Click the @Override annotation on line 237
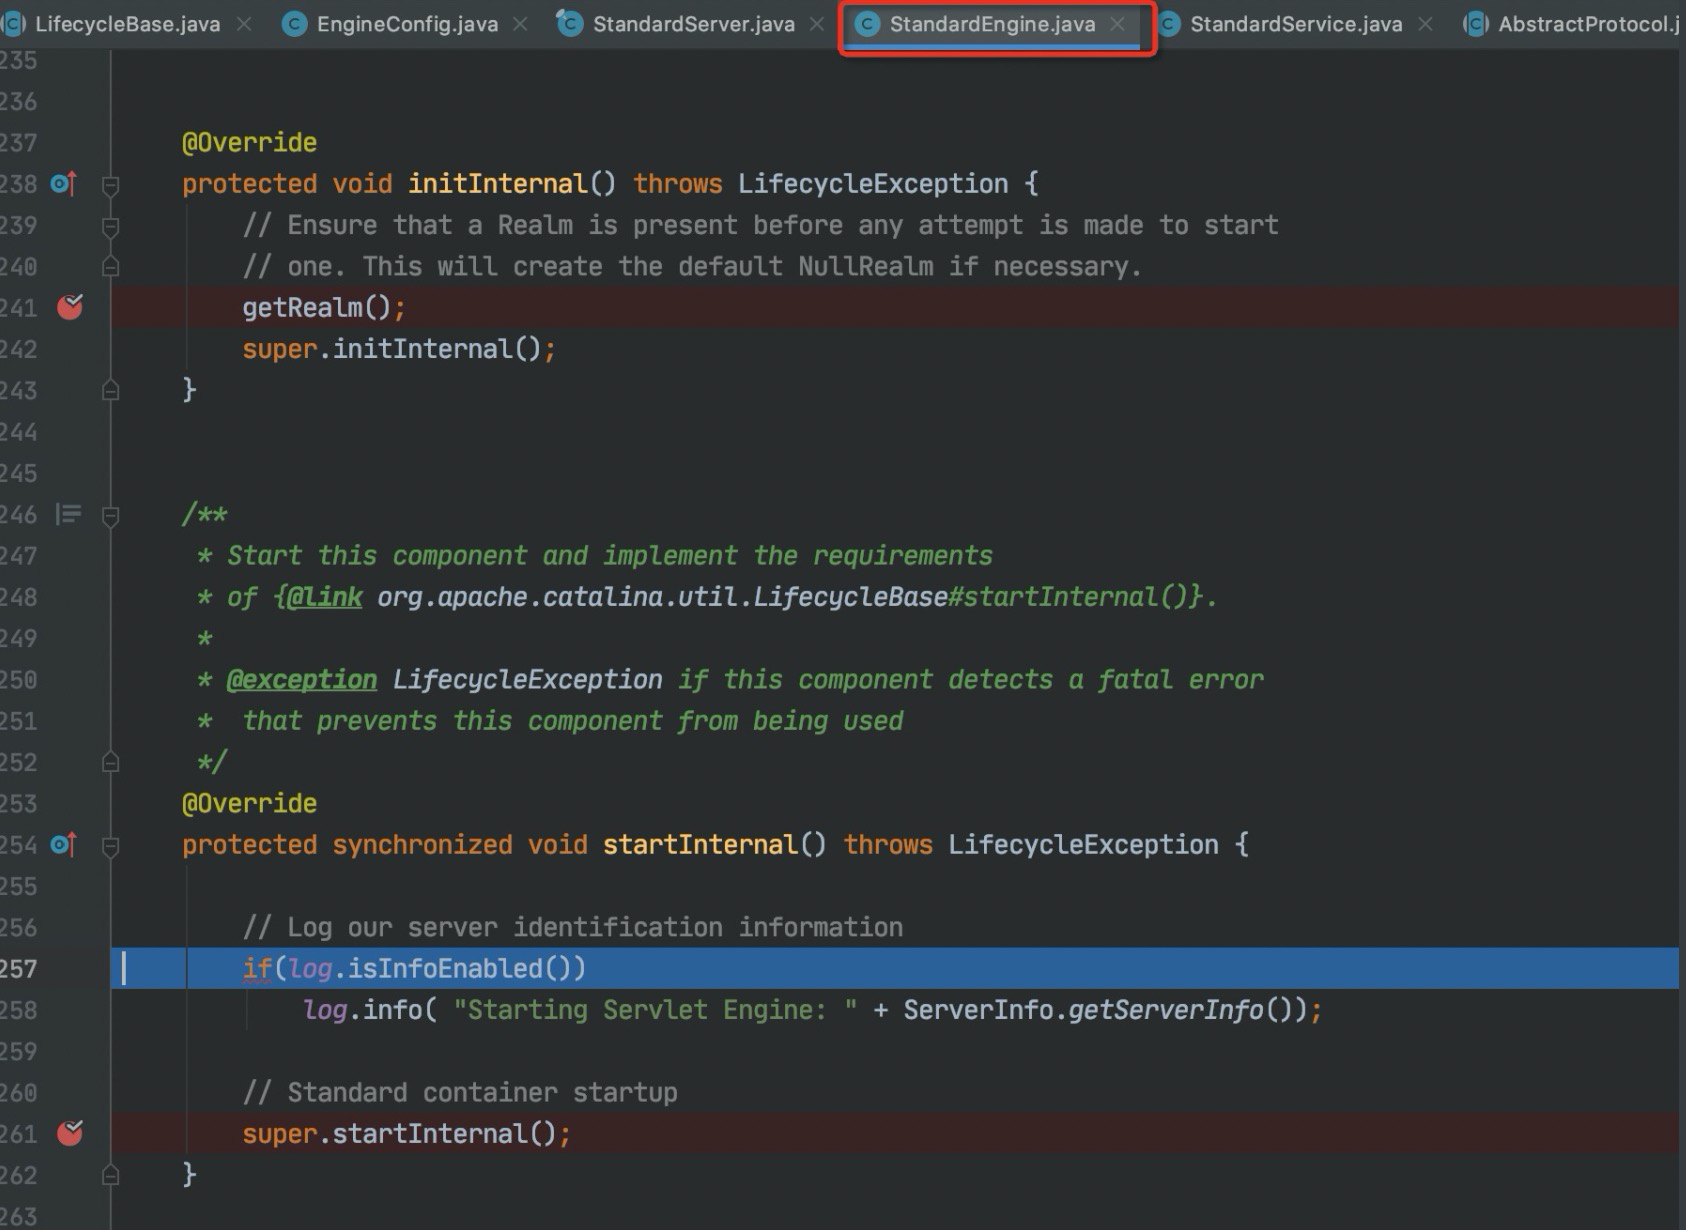Screen dimensions: 1686x1230 249,142
